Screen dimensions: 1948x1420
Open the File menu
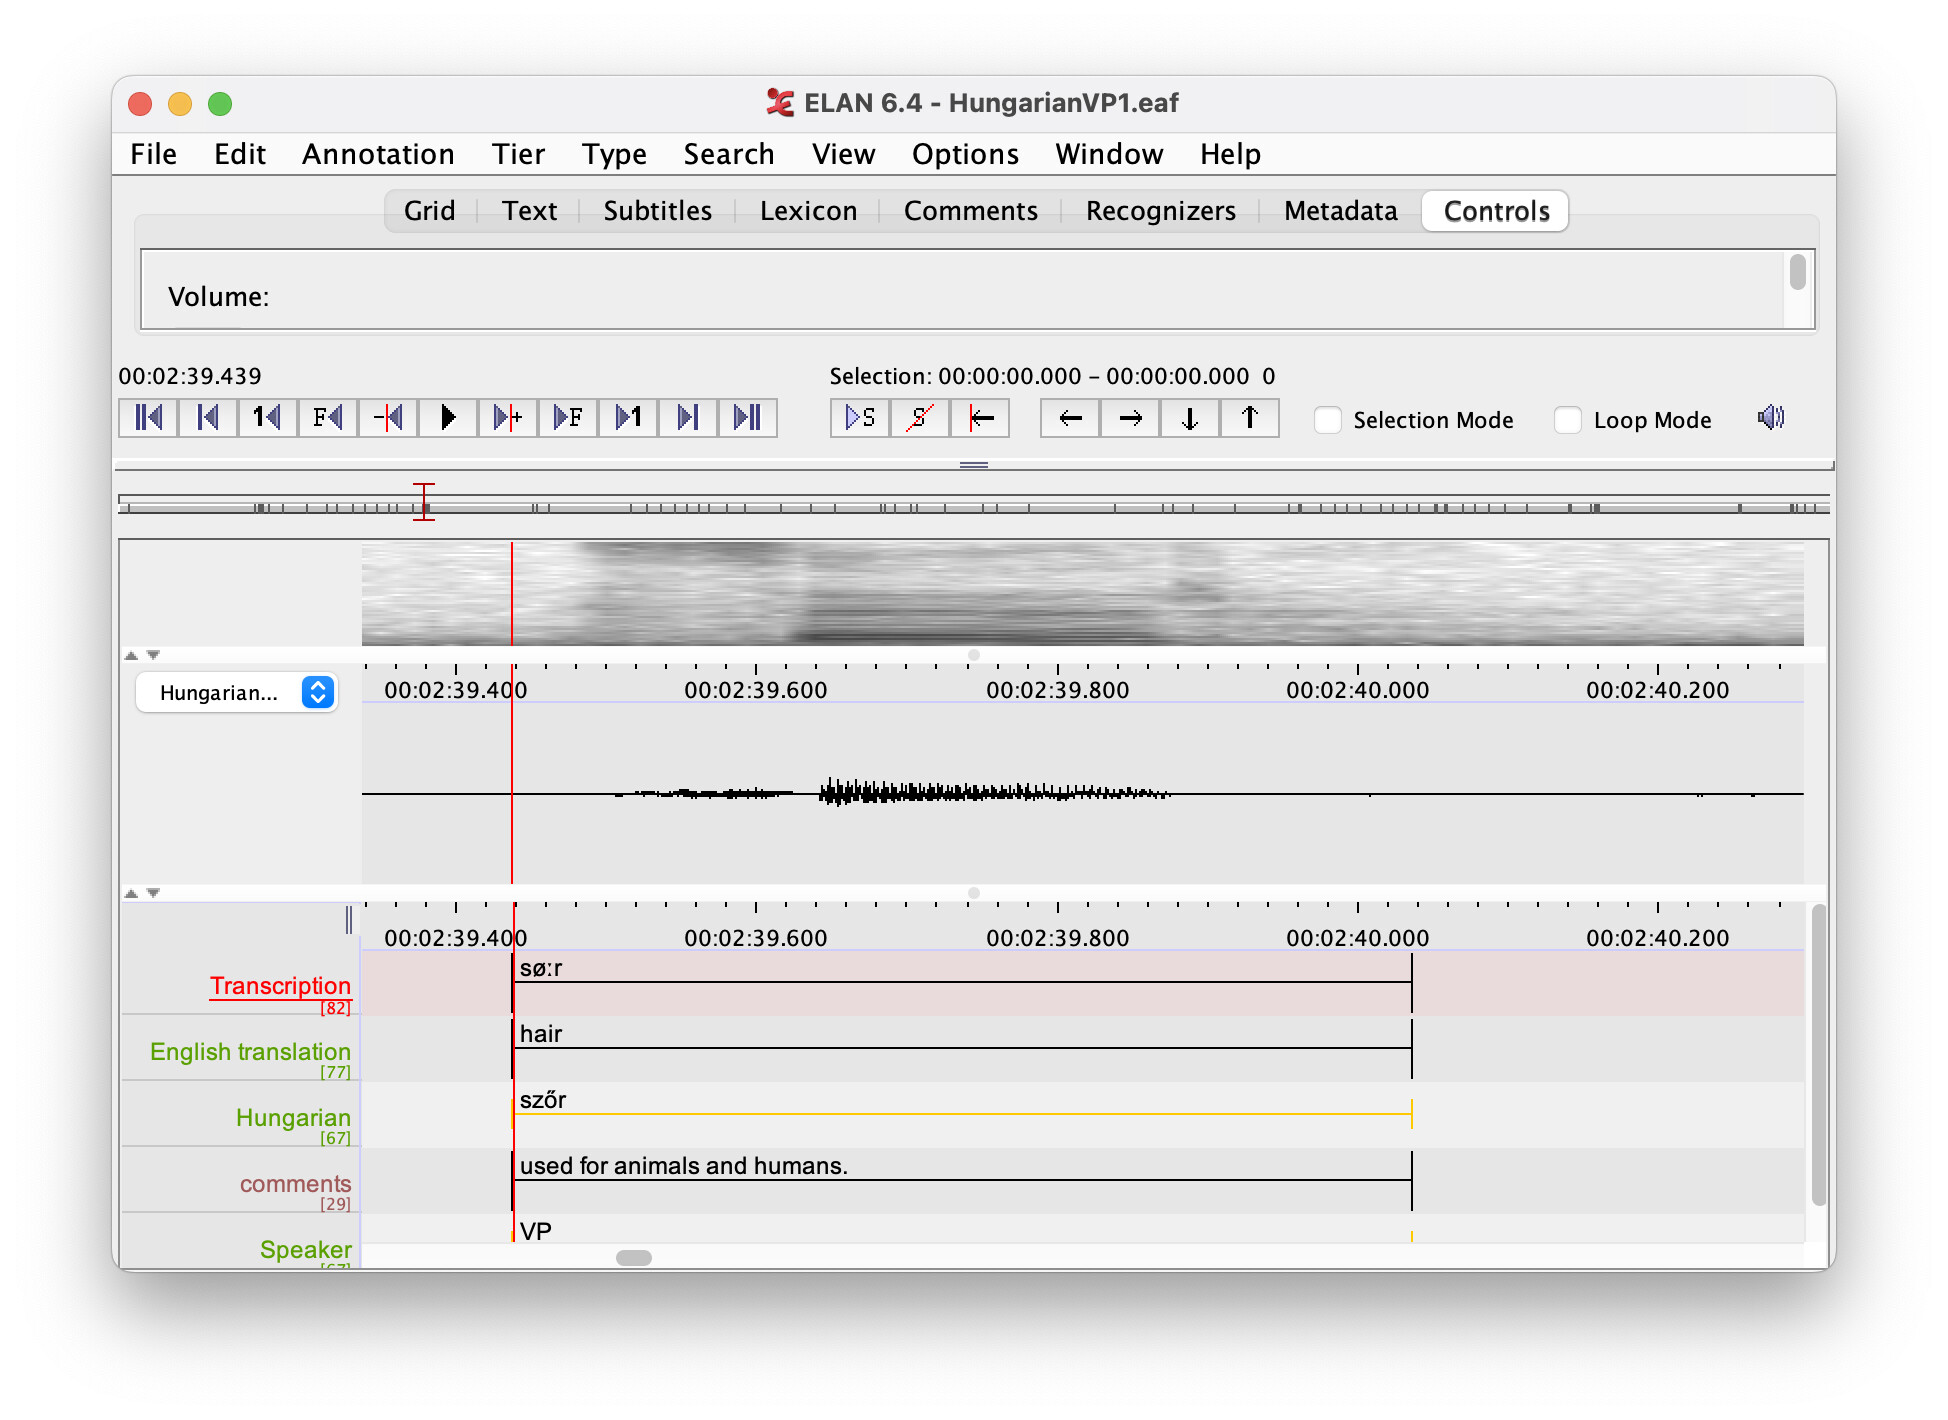[x=153, y=154]
